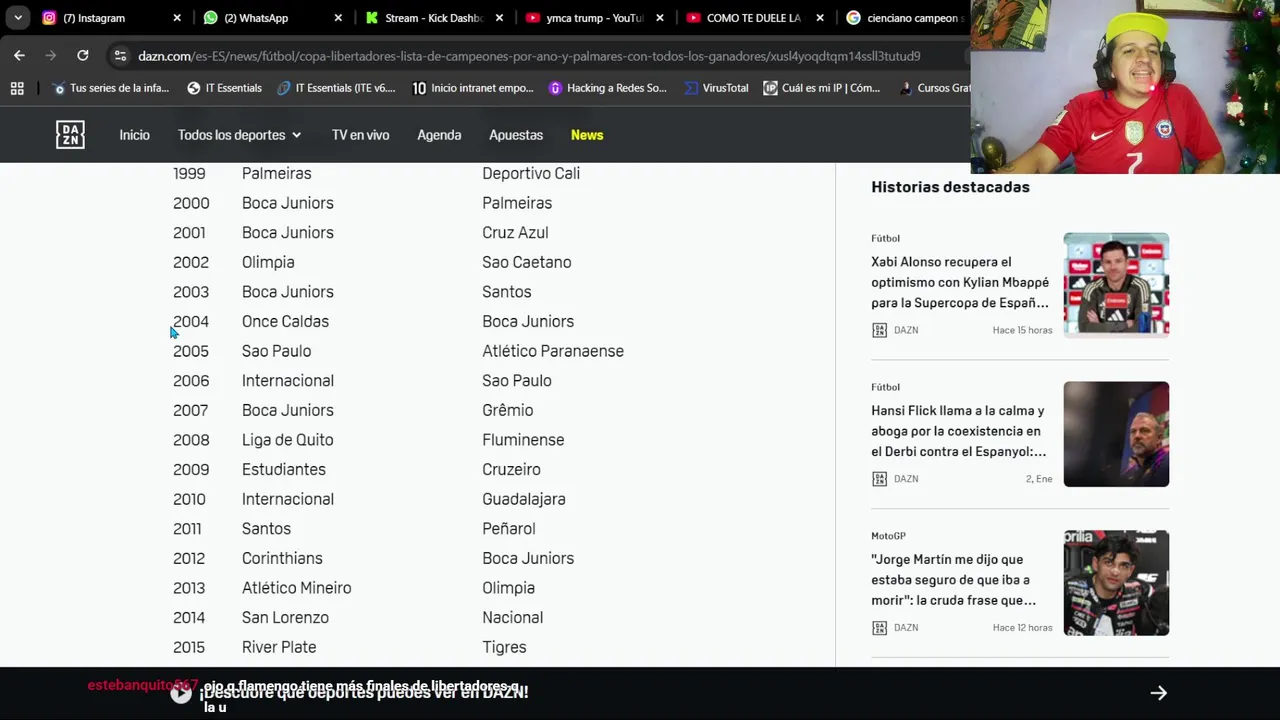Open the apps grid in bookmarks bar
The width and height of the screenshot is (1280, 720).
[x=17, y=88]
